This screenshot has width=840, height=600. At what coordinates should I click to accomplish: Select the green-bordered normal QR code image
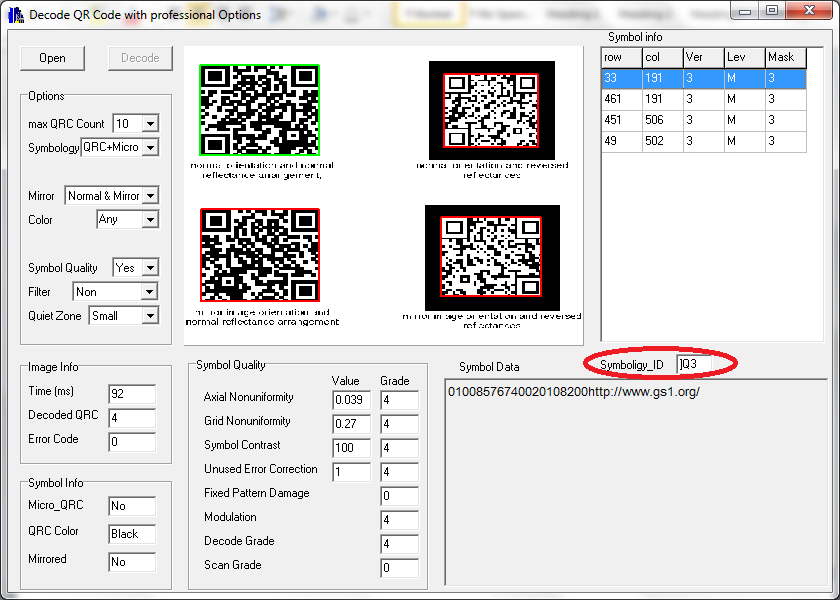[260, 110]
